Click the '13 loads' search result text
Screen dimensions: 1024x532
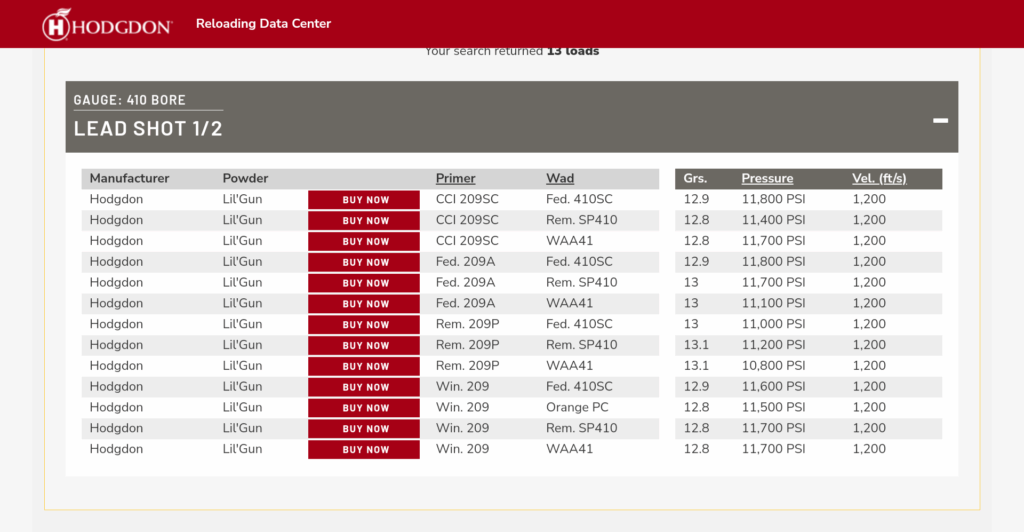[x=573, y=51]
